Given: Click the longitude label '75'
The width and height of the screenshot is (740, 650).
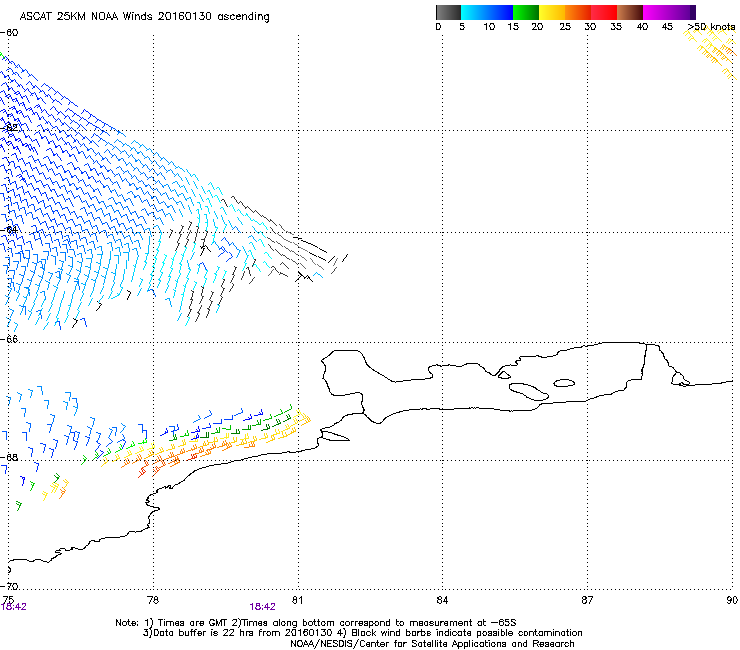Looking at the screenshot, I should point(8,600).
